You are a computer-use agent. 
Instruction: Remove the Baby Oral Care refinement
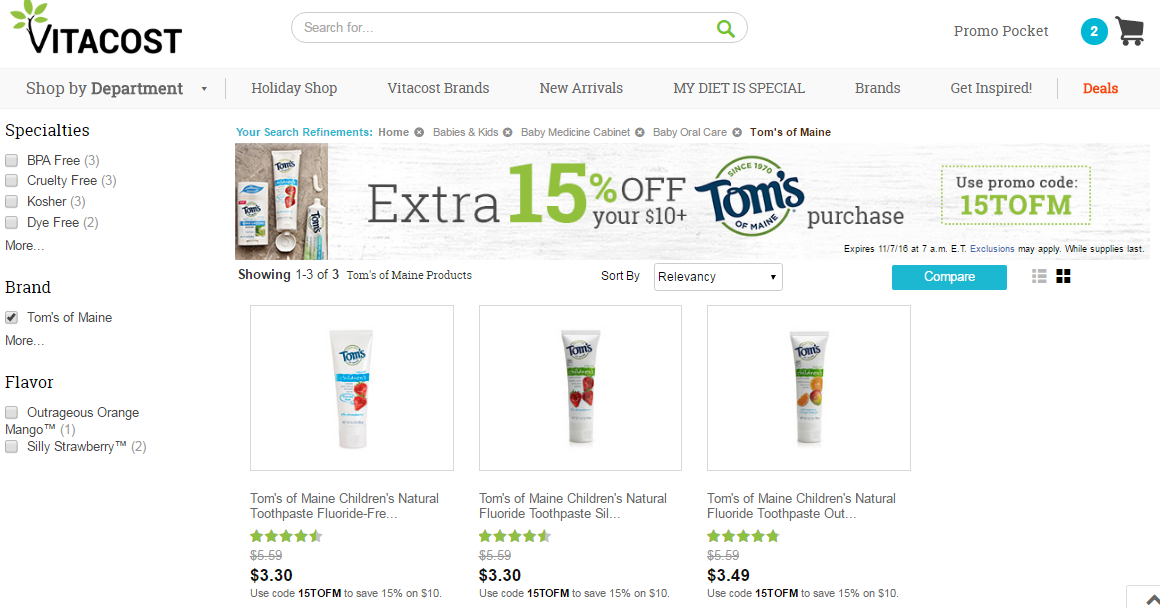click(737, 132)
